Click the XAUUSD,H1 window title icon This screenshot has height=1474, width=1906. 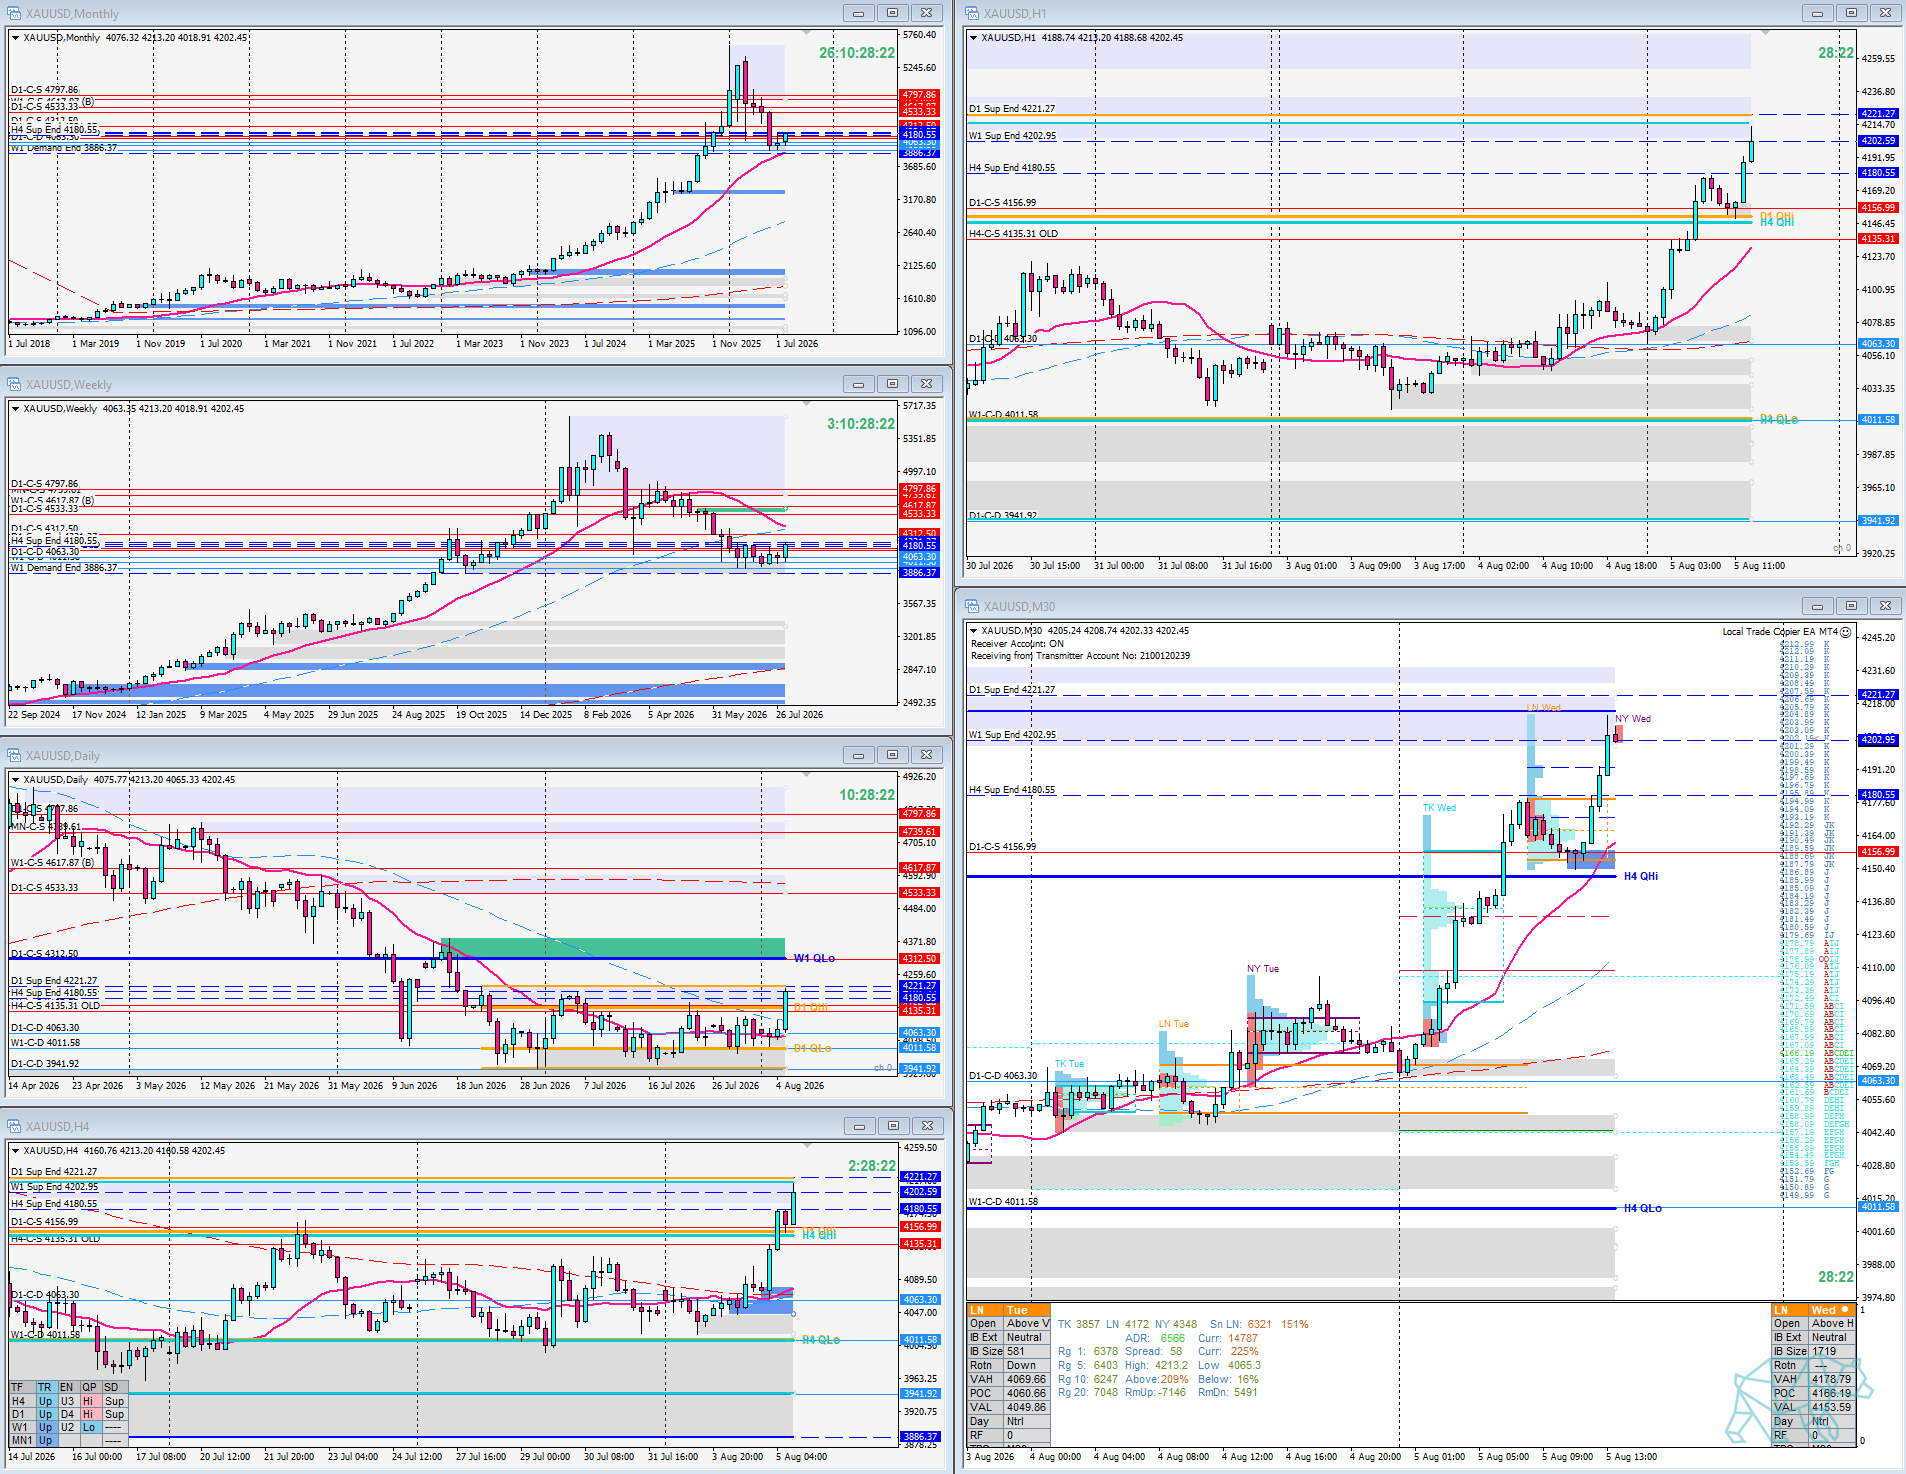(x=972, y=13)
